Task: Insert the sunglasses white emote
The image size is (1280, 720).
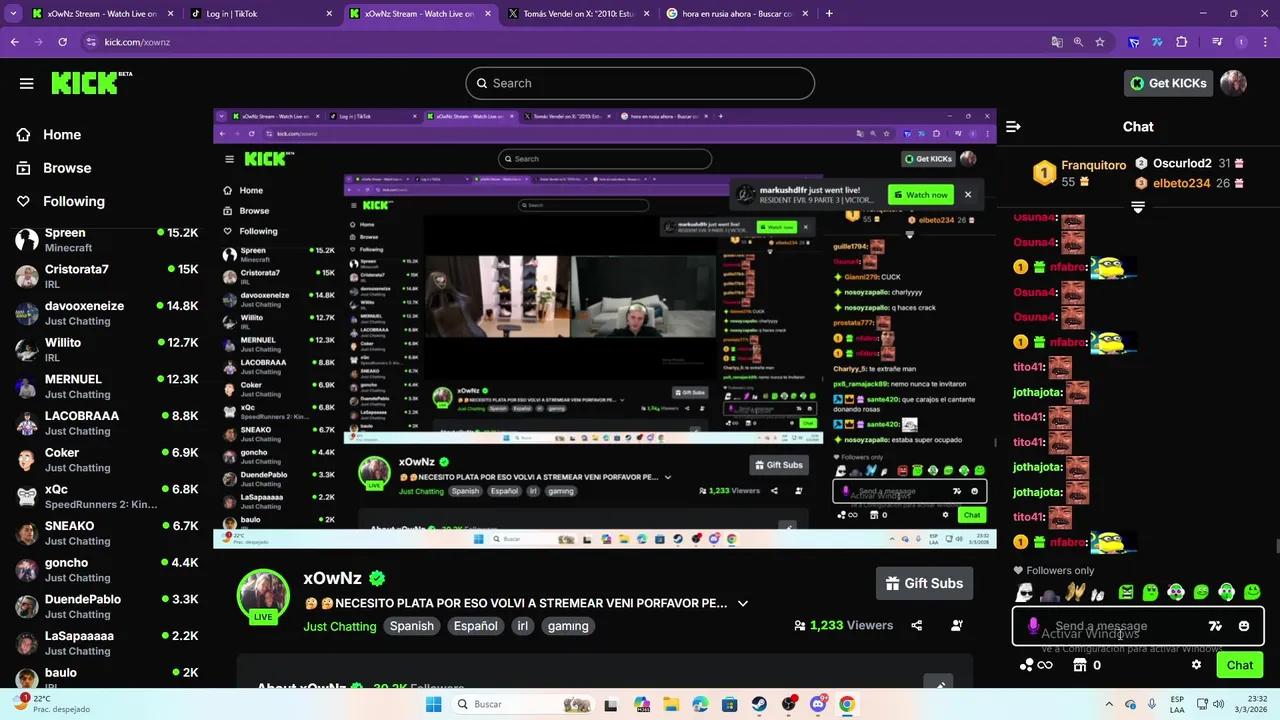Action: (x=1024, y=593)
